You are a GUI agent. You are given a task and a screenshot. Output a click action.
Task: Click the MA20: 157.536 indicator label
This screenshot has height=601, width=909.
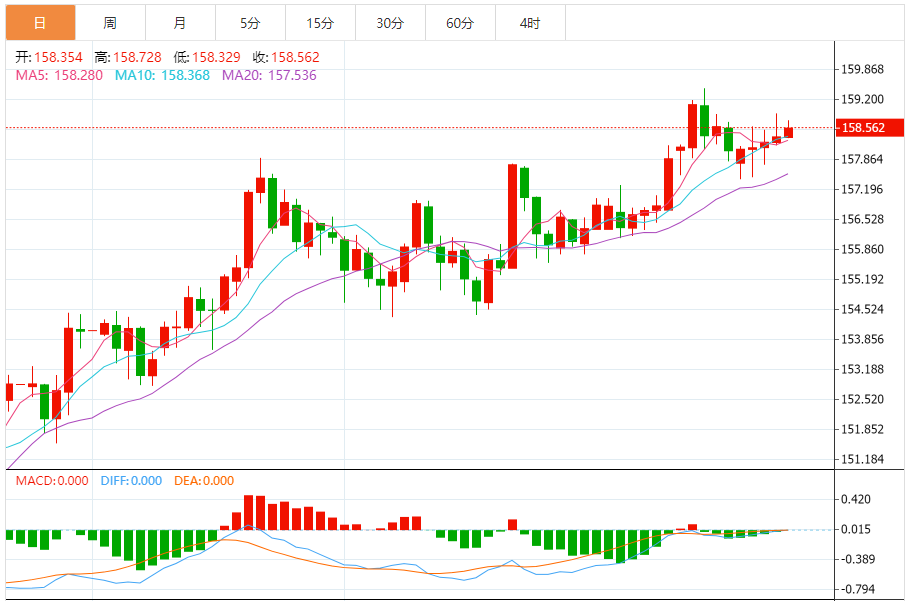(x=269, y=75)
